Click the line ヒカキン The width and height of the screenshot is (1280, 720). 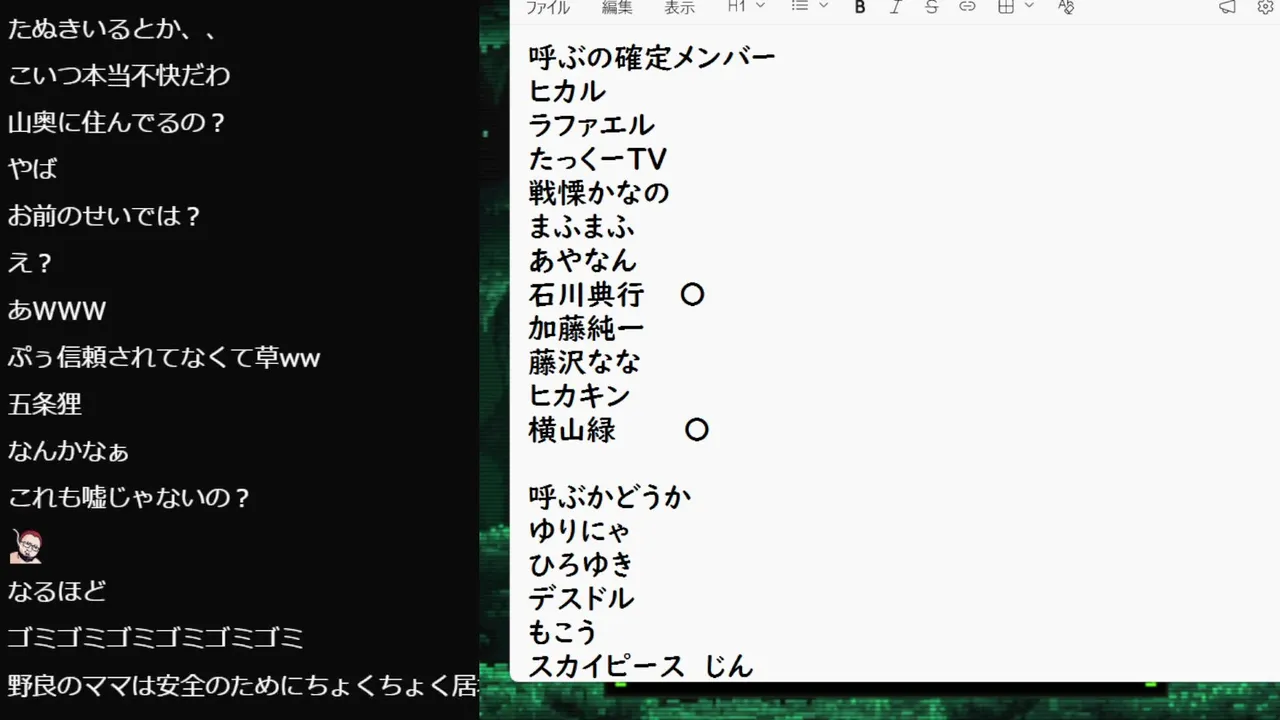coord(579,395)
